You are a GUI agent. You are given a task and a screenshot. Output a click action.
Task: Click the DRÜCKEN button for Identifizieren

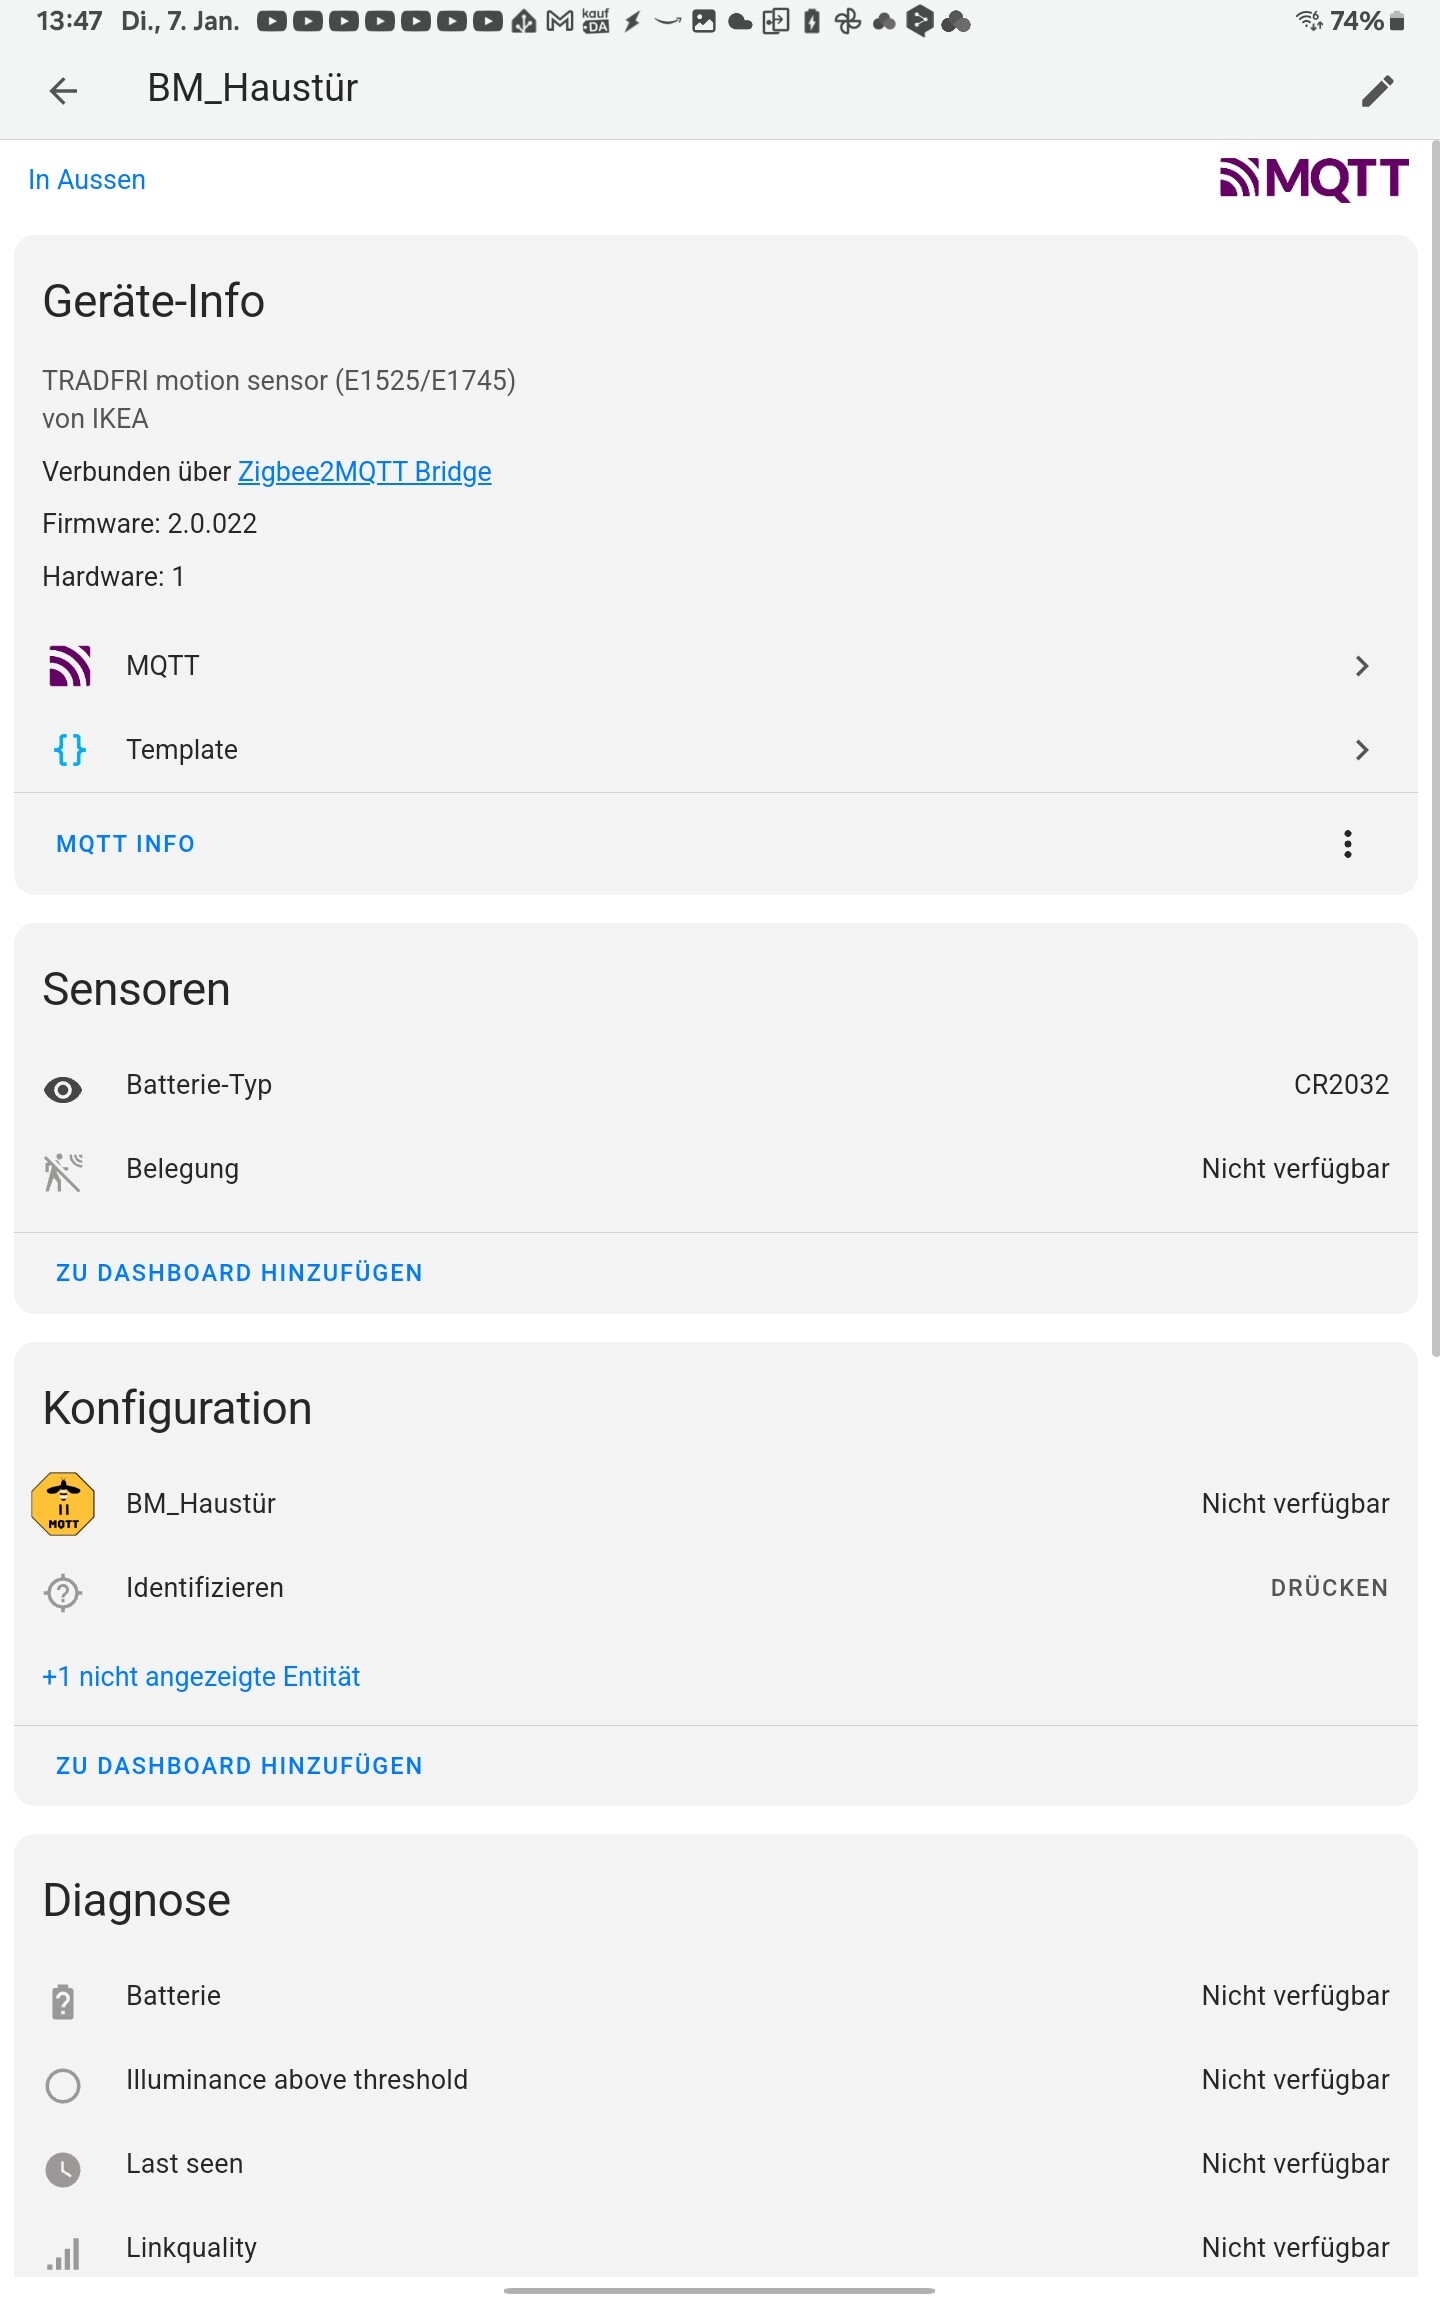tap(1329, 1588)
